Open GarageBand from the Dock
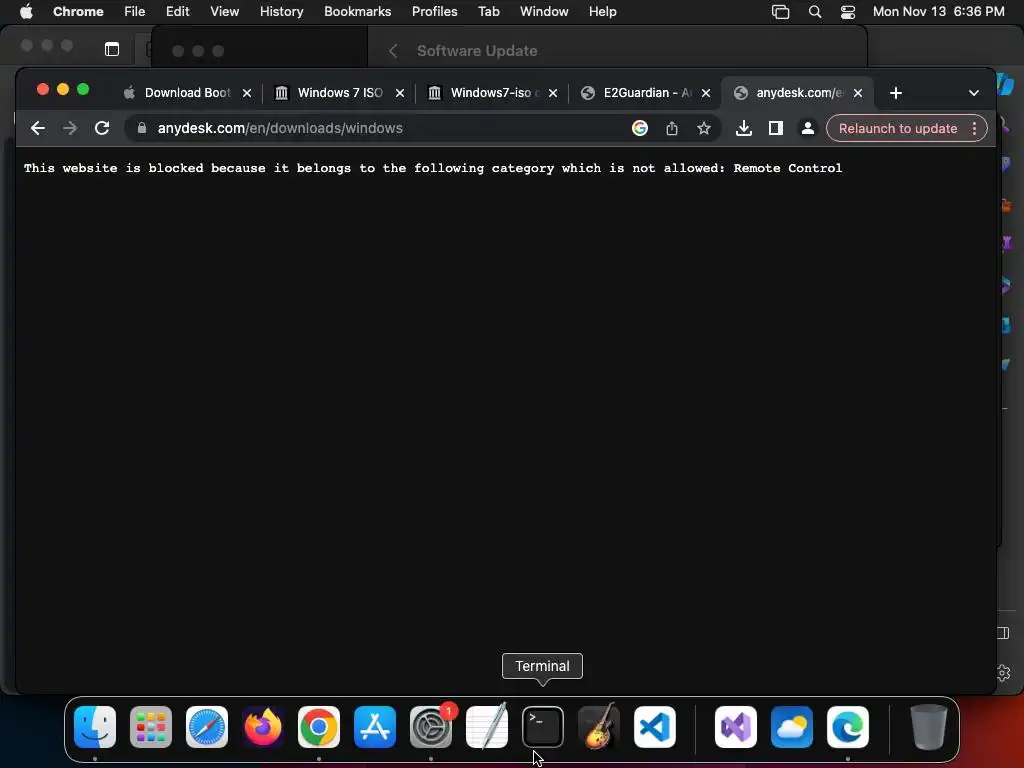Viewport: 1024px width, 768px height. coord(599,727)
